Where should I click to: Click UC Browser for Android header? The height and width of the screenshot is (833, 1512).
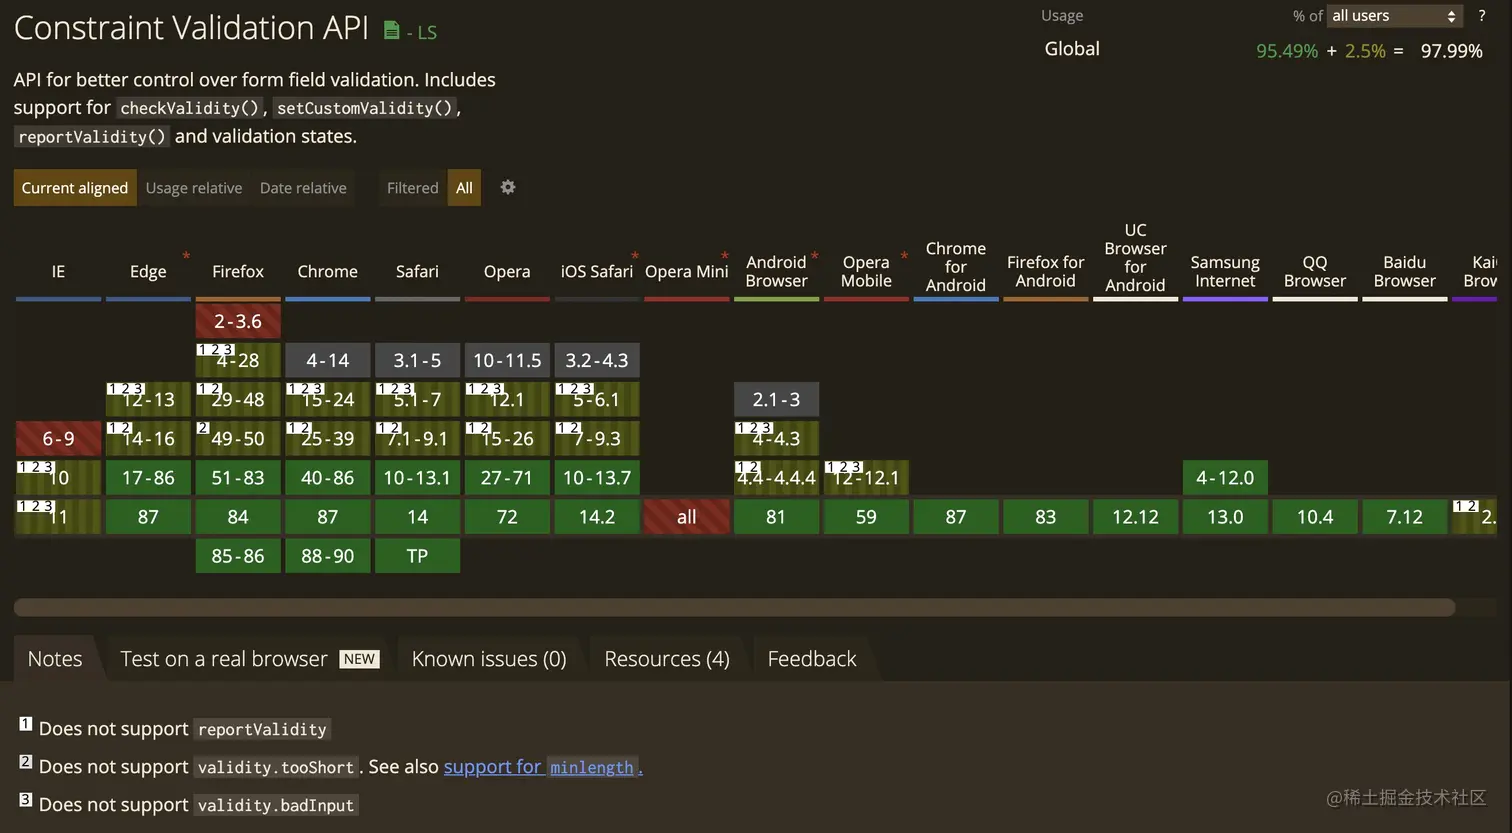tap(1136, 257)
